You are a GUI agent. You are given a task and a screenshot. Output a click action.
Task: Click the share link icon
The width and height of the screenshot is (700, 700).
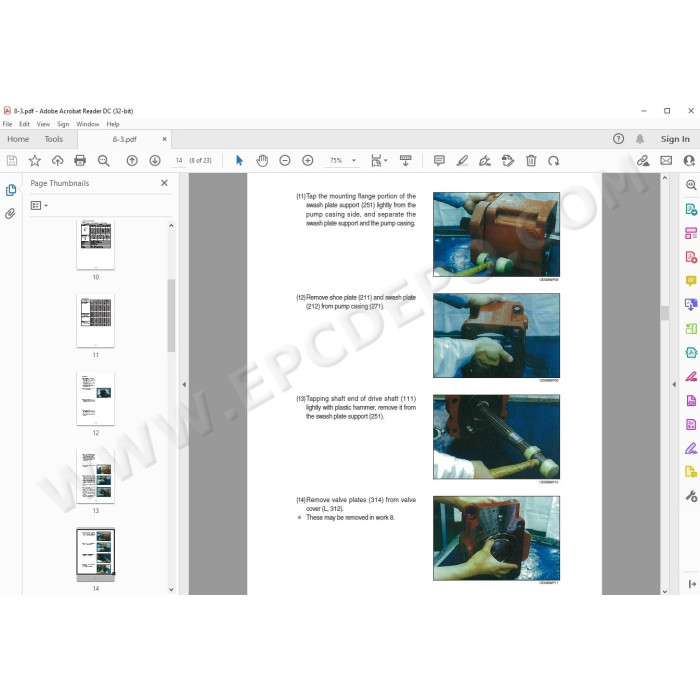(643, 161)
